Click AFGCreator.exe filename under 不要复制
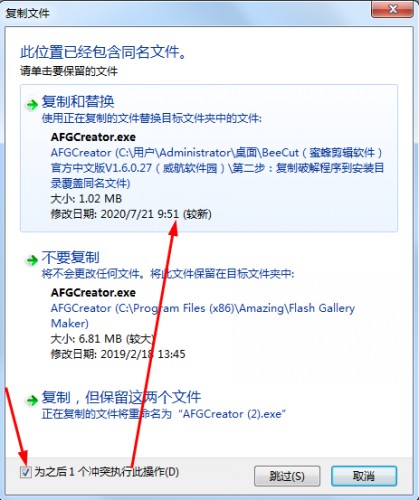 (x=93, y=292)
